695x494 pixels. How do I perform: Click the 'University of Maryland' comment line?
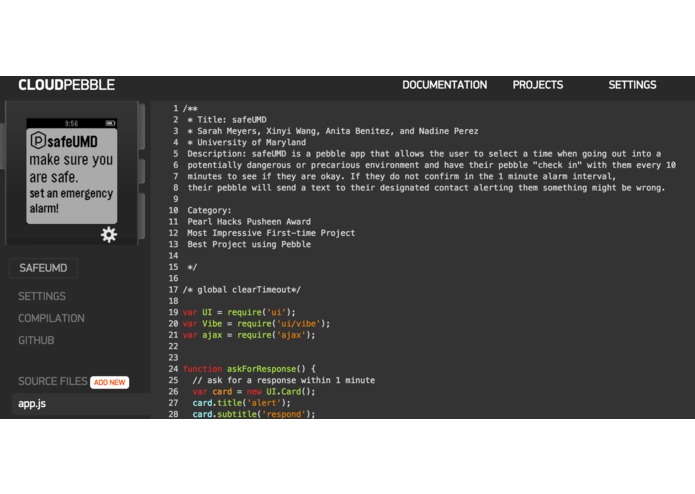pos(246,142)
